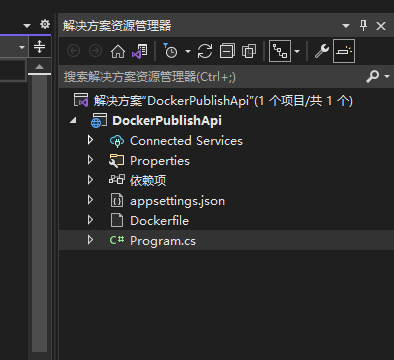Image resolution: width=394 pixels, height=360 pixels.
Task: Click the editor vertical scrollbar track
Action: point(39,213)
